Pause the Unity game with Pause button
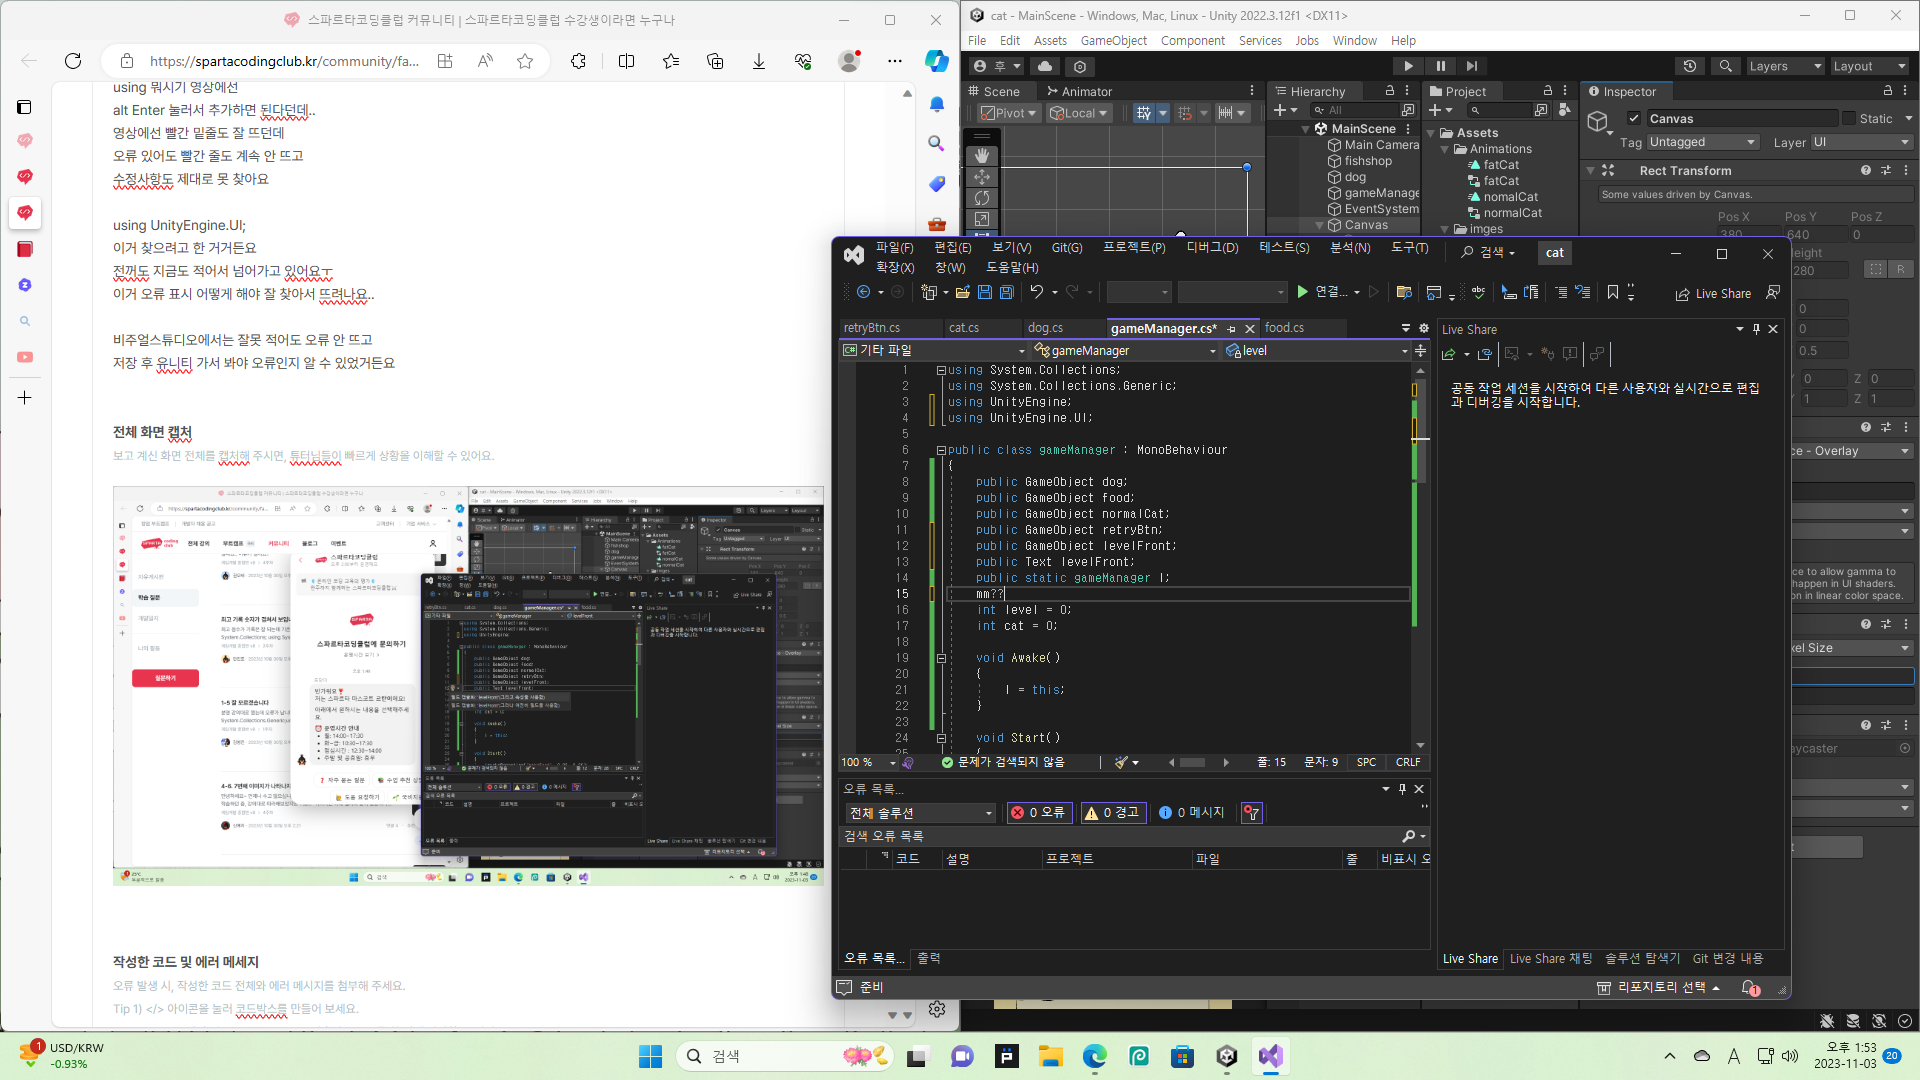The width and height of the screenshot is (1920, 1080). pos(1440,66)
